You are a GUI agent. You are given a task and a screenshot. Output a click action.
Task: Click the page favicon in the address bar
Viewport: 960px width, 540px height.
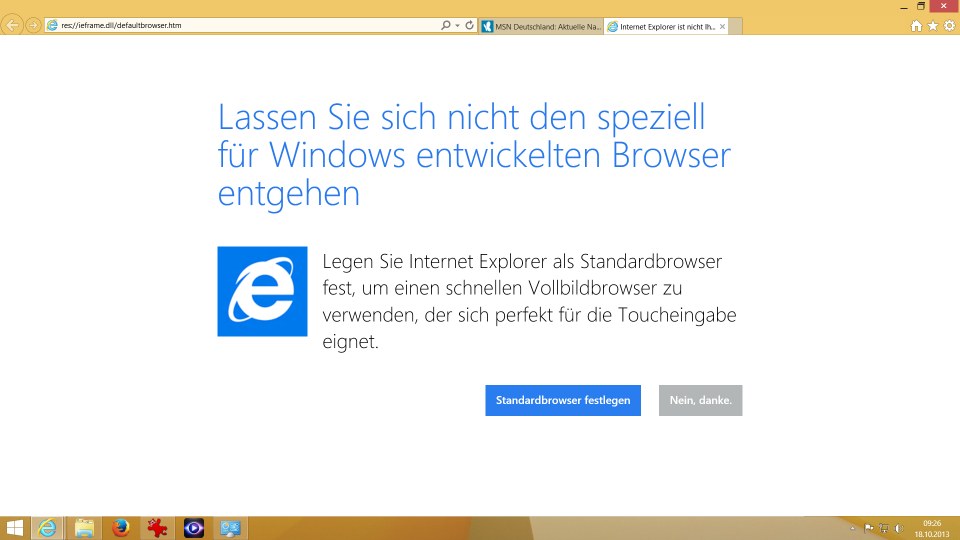click(53, 25)
